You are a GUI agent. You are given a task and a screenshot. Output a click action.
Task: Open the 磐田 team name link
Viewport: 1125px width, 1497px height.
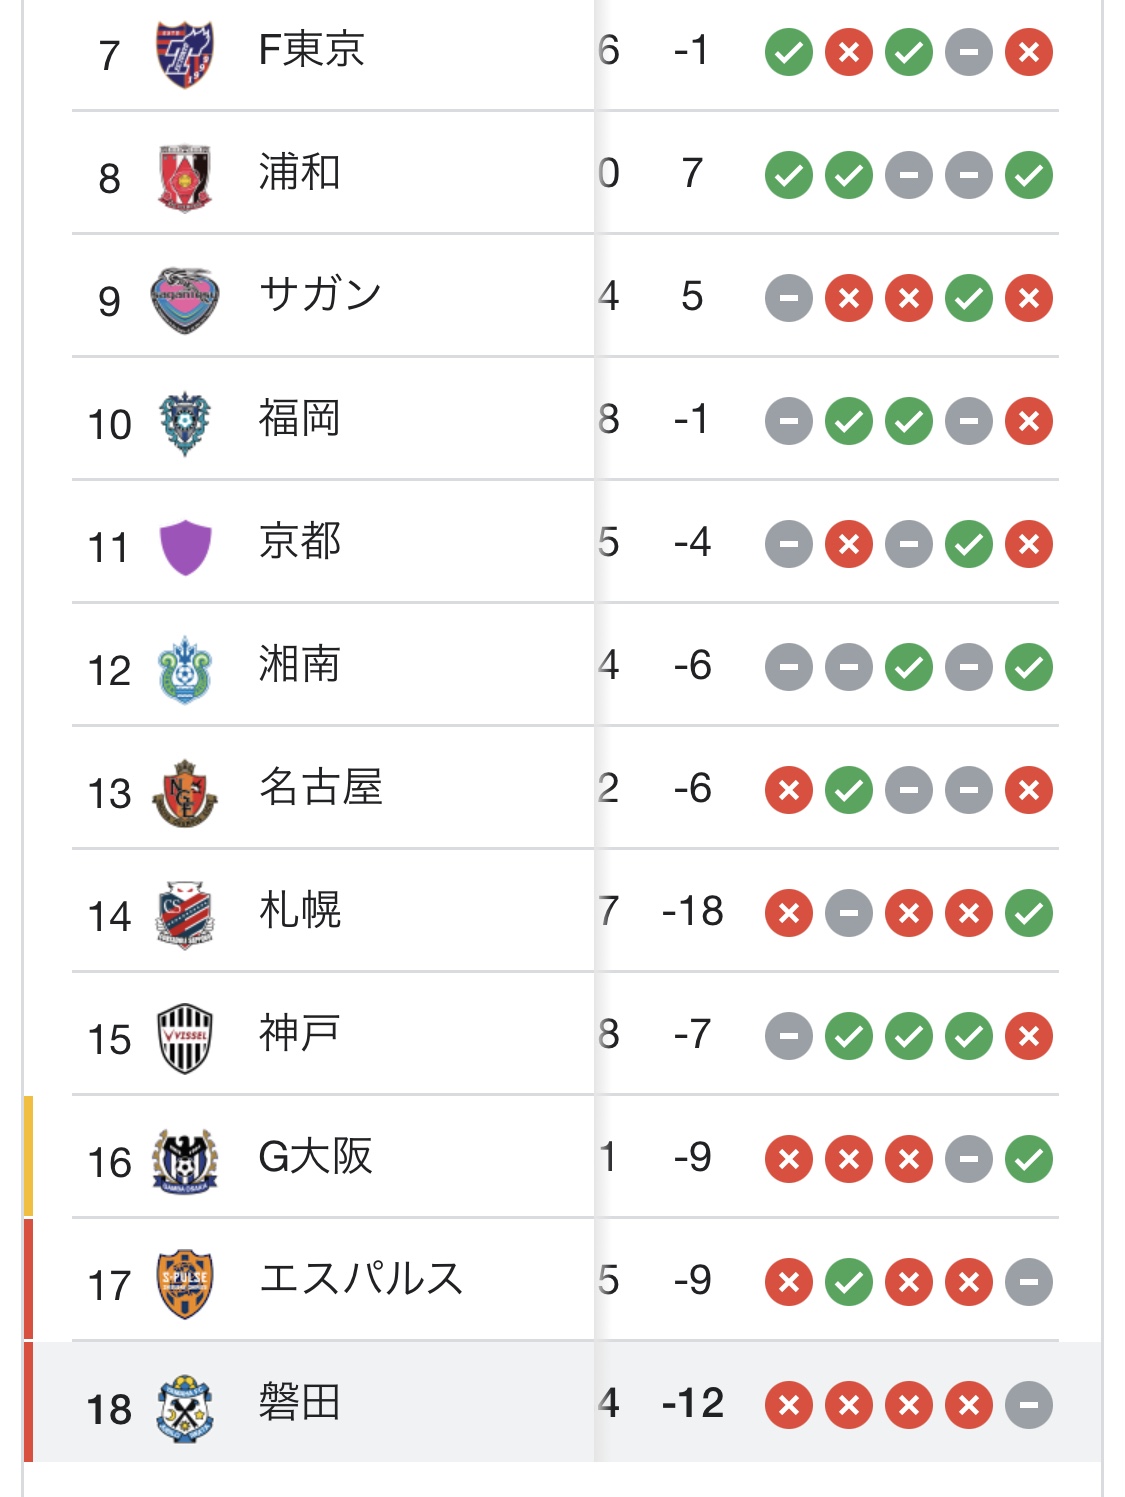tap(300, 1402)
